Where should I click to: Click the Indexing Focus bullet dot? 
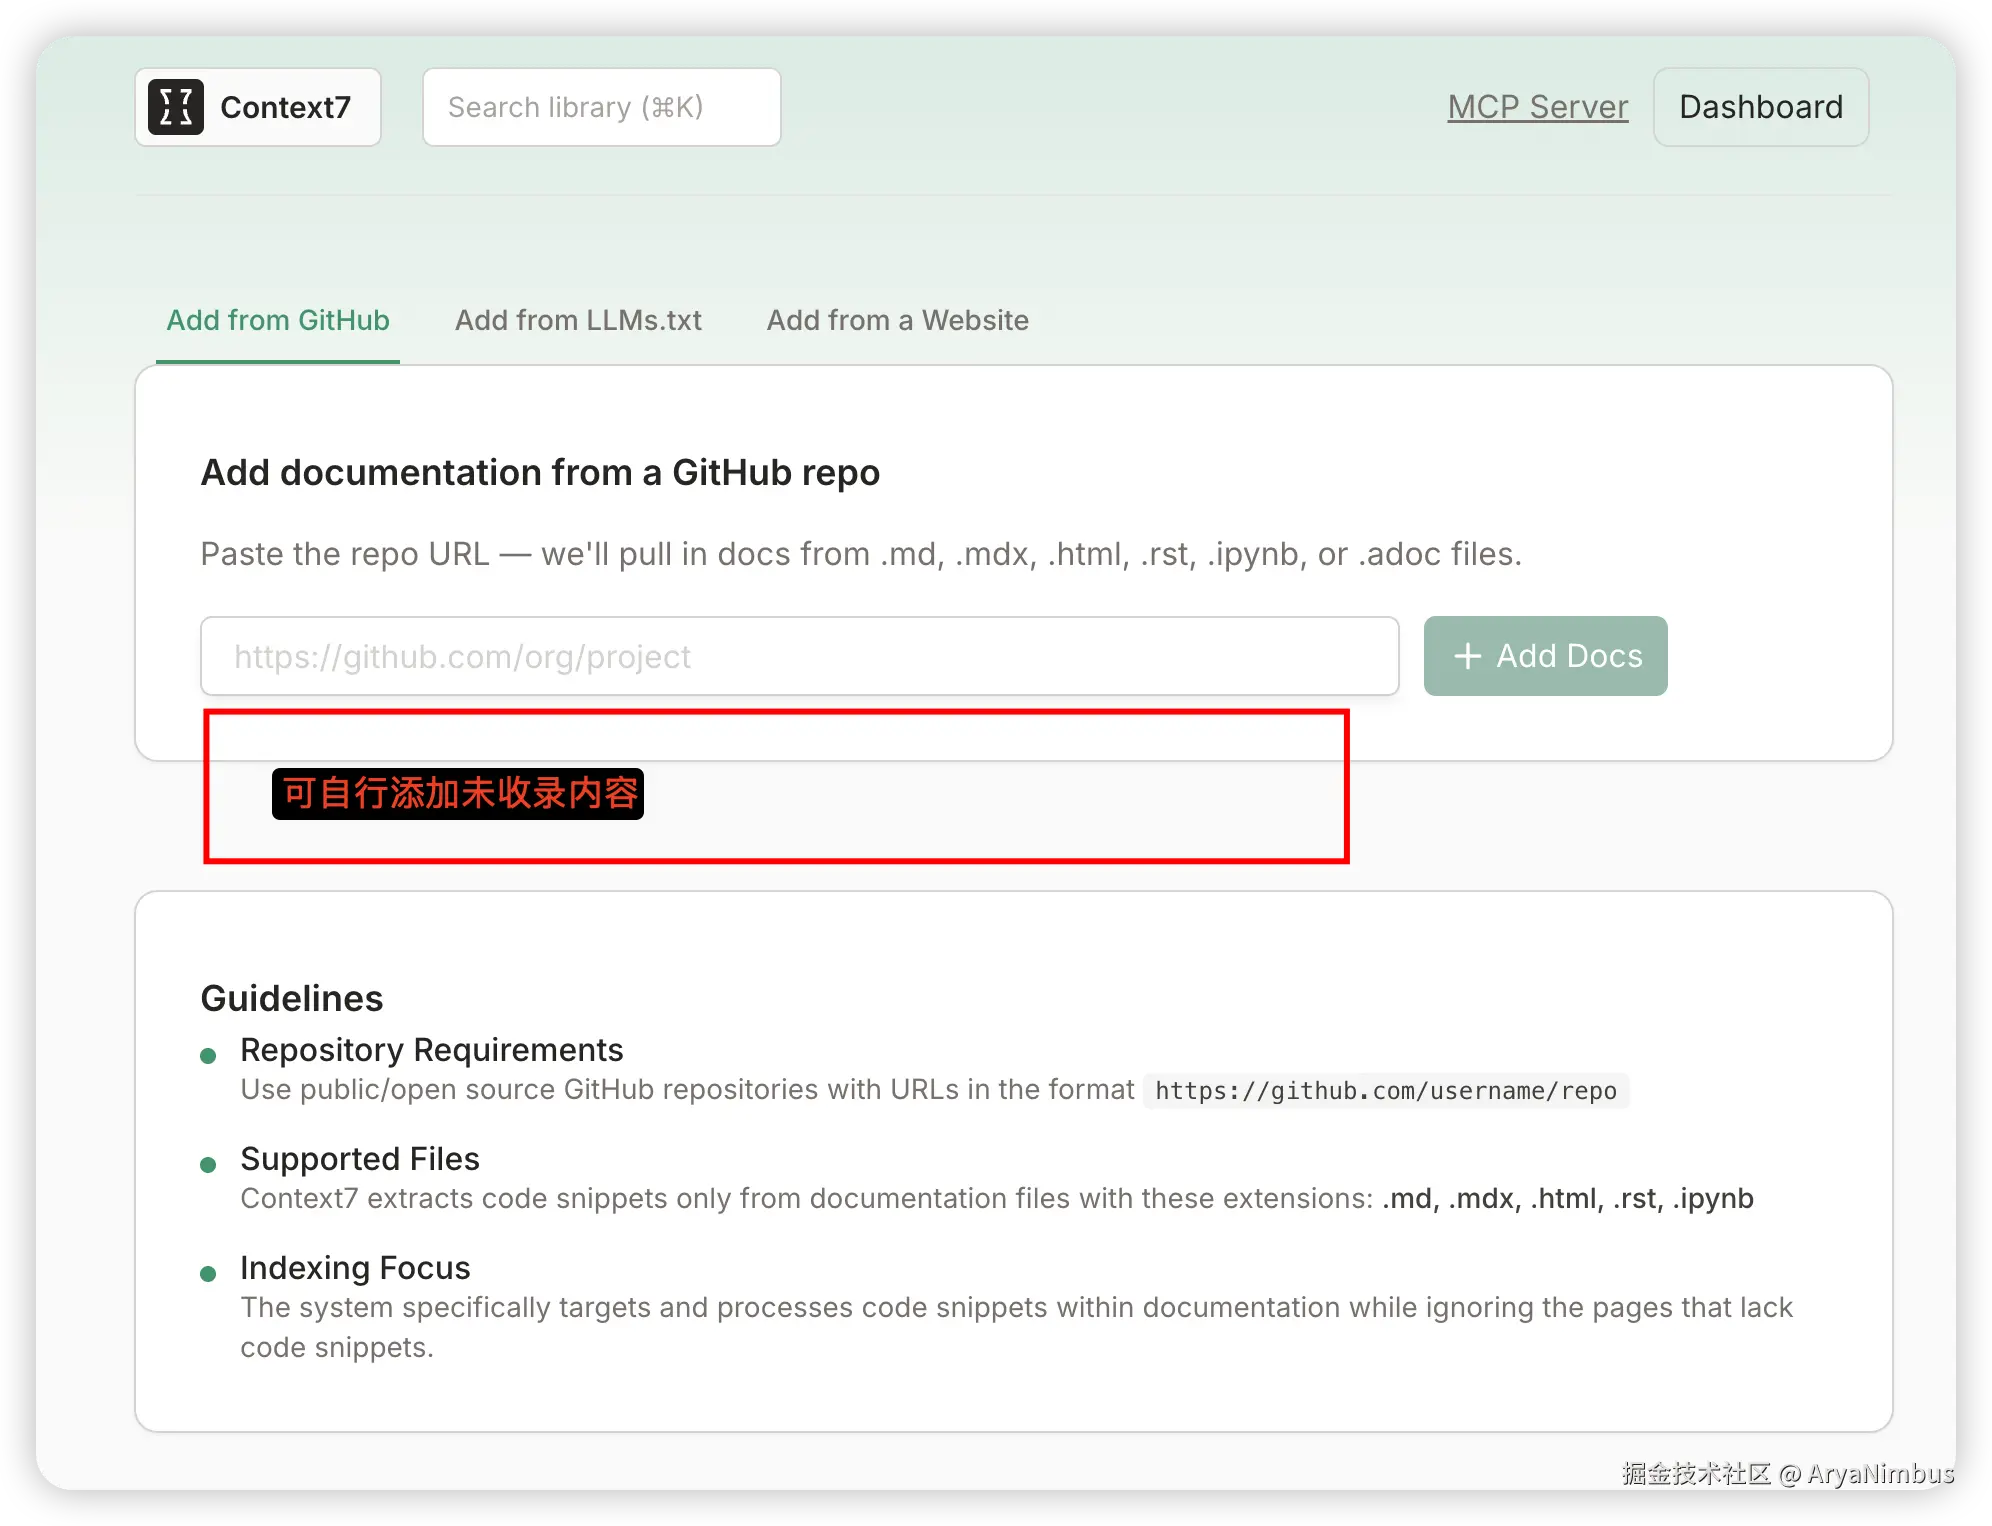(208, 1274)
